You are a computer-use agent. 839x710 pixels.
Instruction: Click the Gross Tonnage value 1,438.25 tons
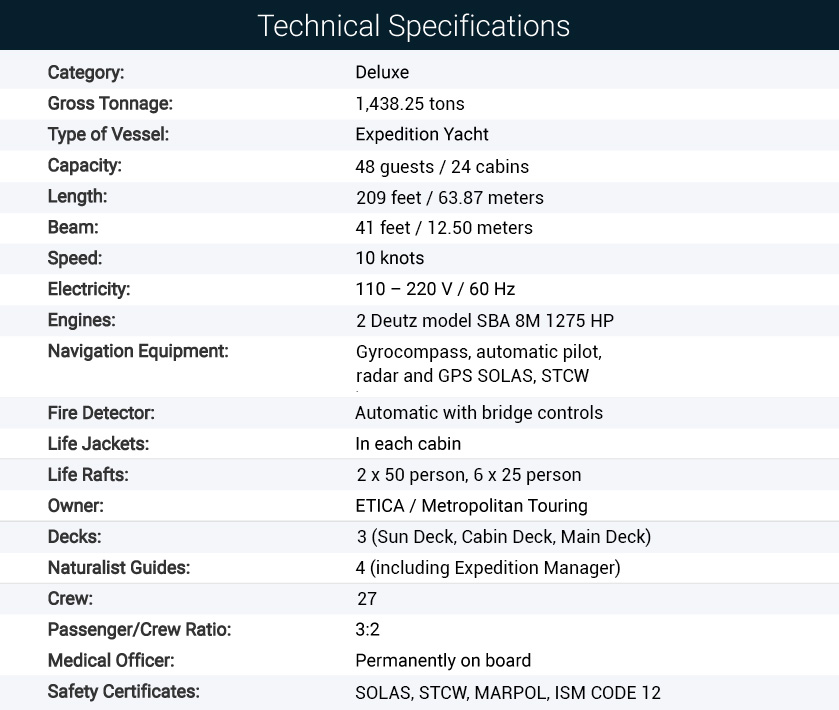pyautogui.click(x=410, y=103)
